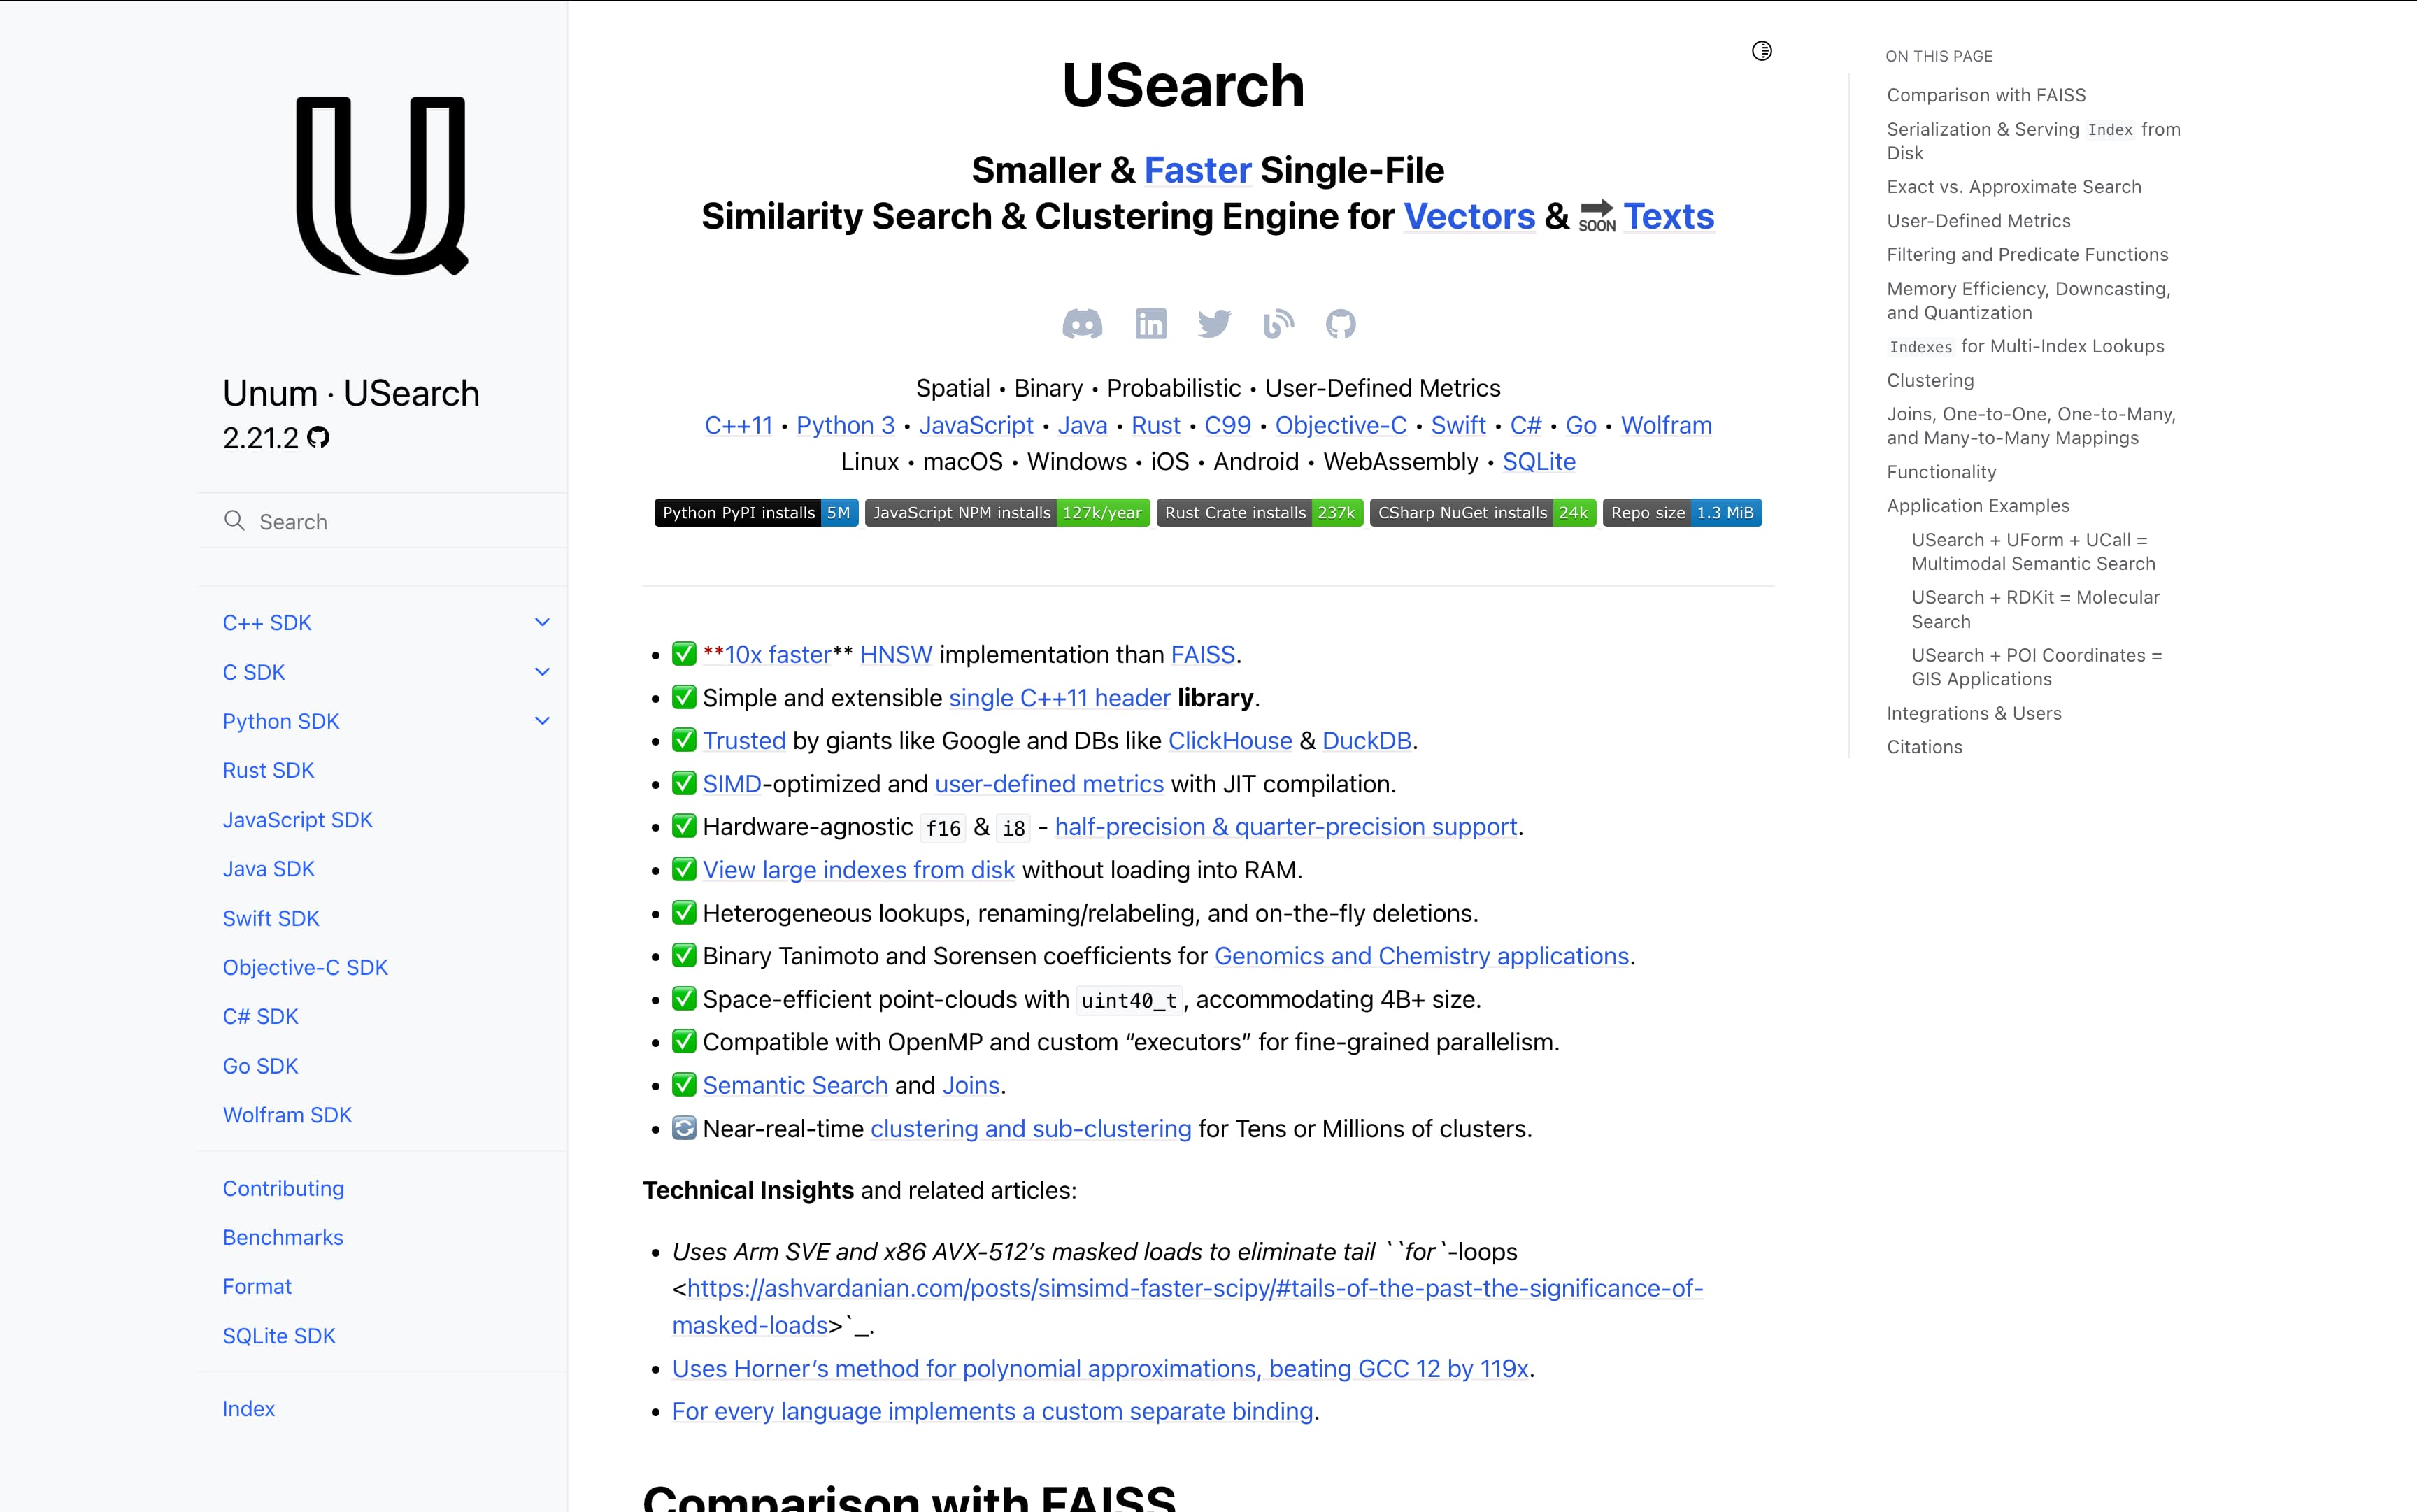
Task: Open the USearch Discord community icon
Action: [x=1081, y=323]
